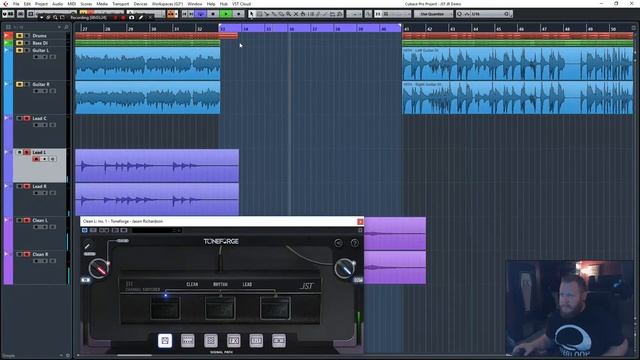This screenshot has width=640, height=360.
Task: Toggle the purple Cycle loop button
Action: (x=200, y=14)
